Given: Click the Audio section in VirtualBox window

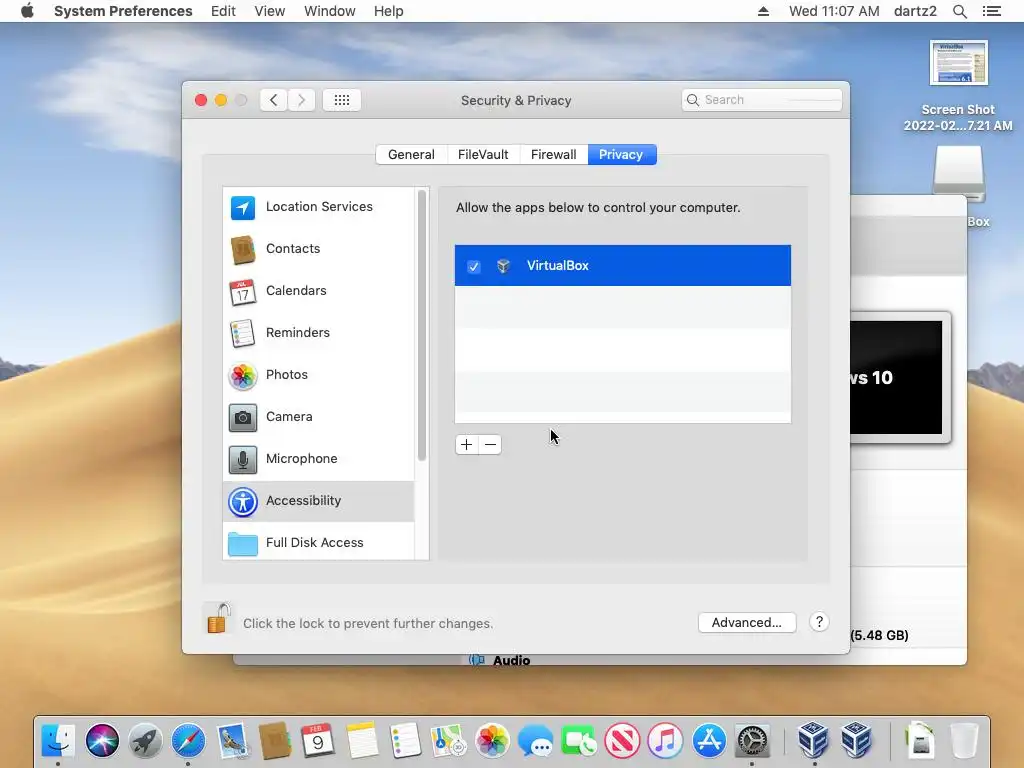Looking at the screenshot, I should (511, 660).
